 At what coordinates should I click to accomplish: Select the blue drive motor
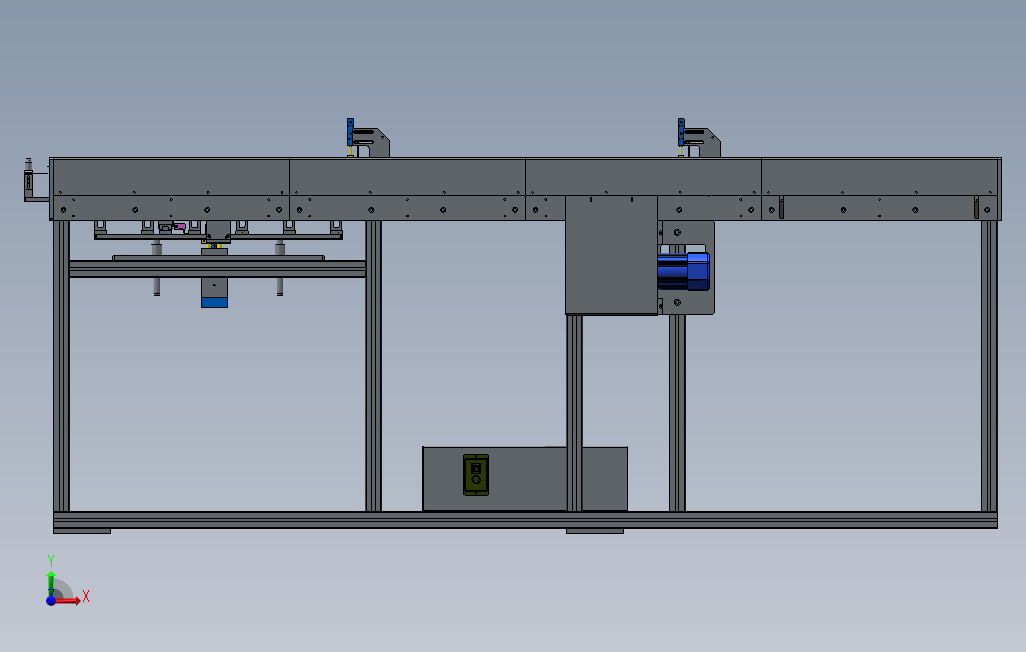click(x=684, y=271)
